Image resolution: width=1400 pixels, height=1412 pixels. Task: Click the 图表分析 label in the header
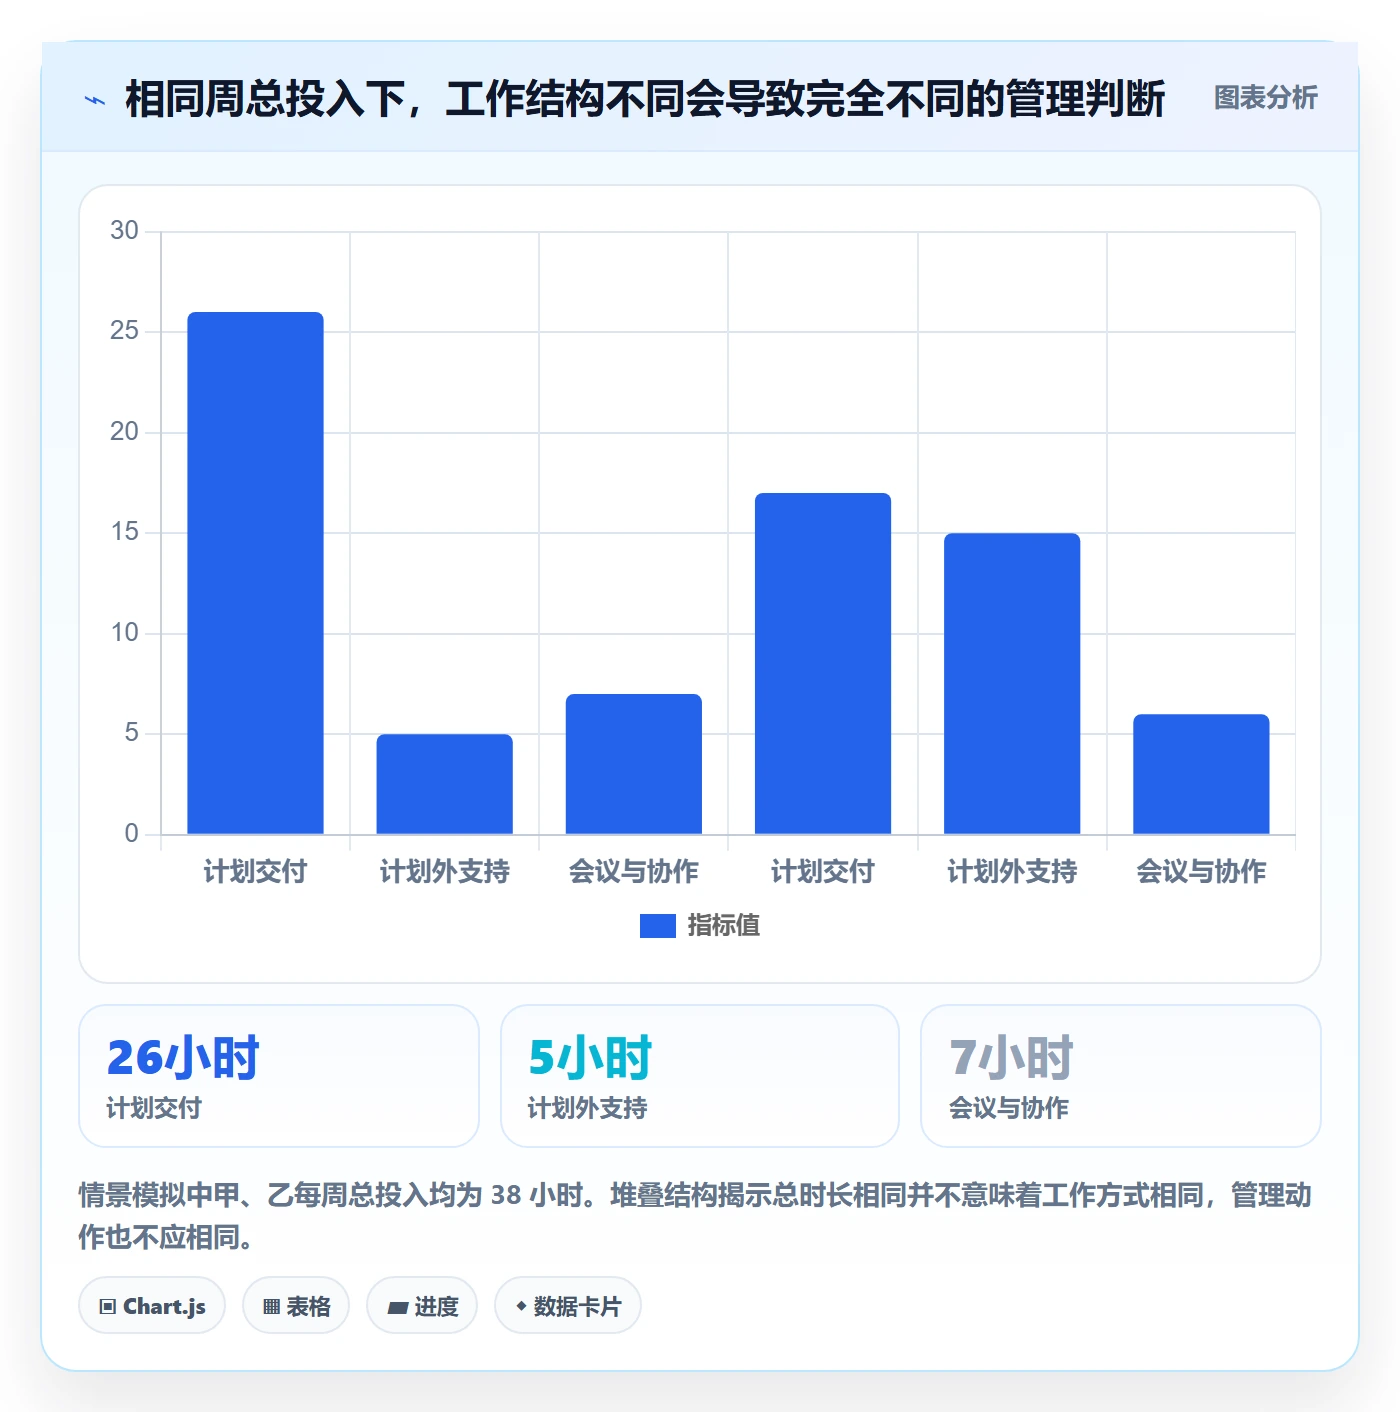[x=1265, y=98]
